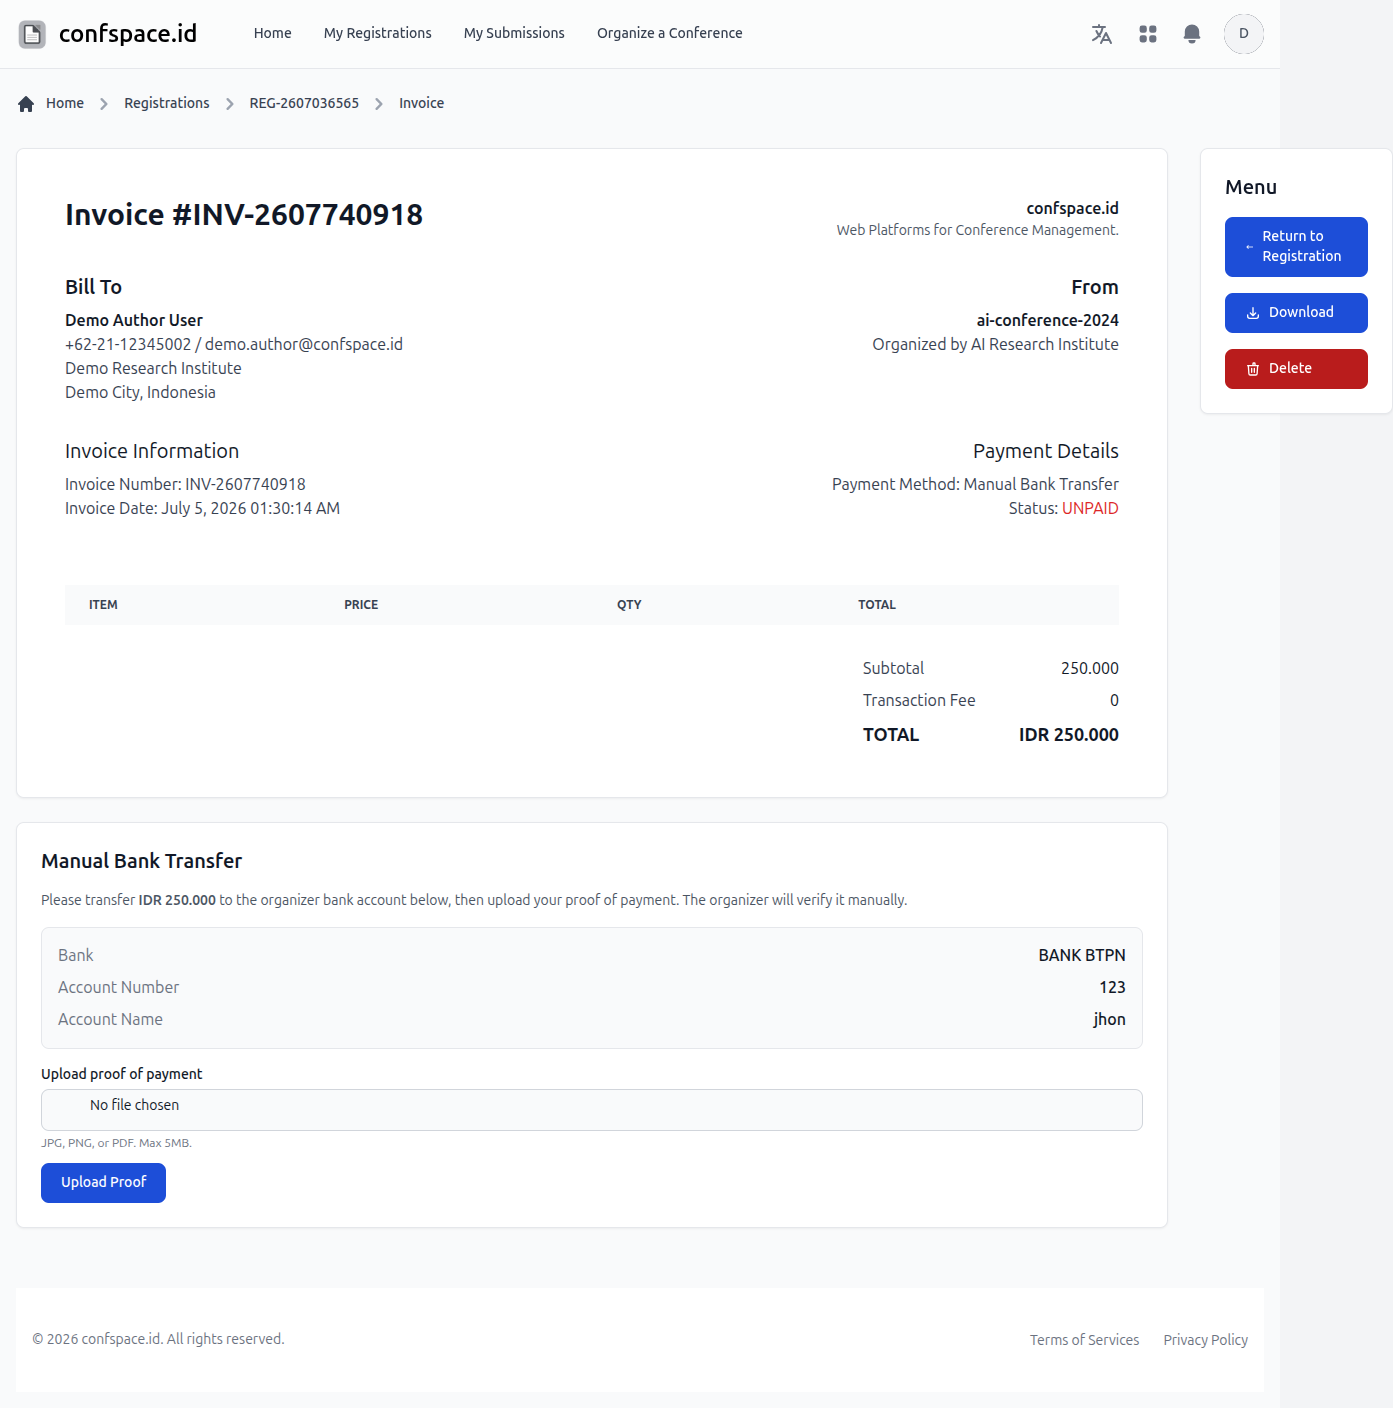This screenshot has height=1408, width=1393.
Task: Go to Registrations breadcrumb link
Action: 167,103
